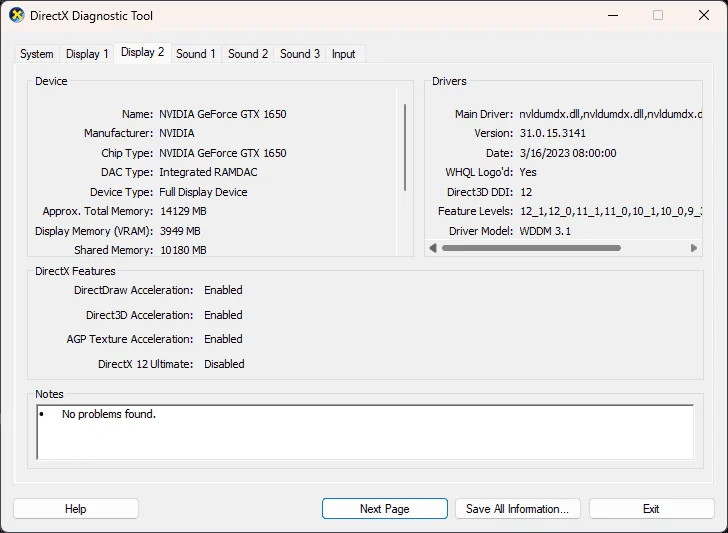Open the Display 1 tab
Viewport: 728px width, 533px height.
(x=87, y=54)
